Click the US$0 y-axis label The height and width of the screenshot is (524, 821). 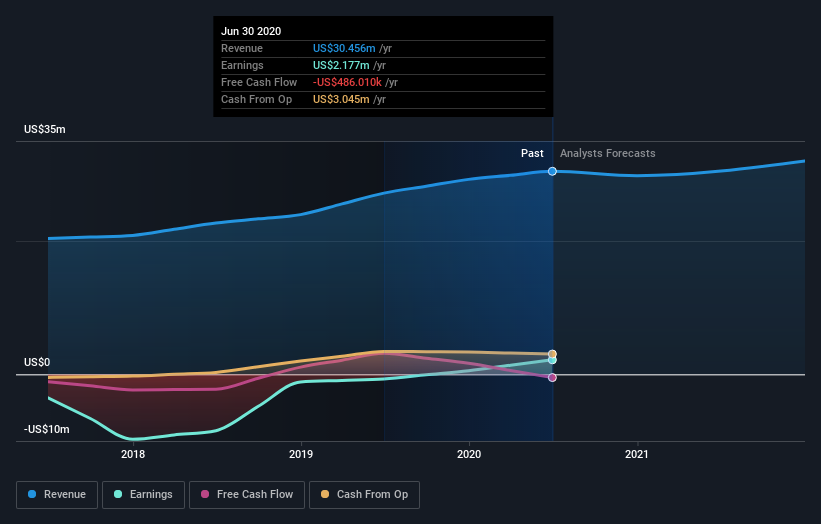[x=37, y=362]
